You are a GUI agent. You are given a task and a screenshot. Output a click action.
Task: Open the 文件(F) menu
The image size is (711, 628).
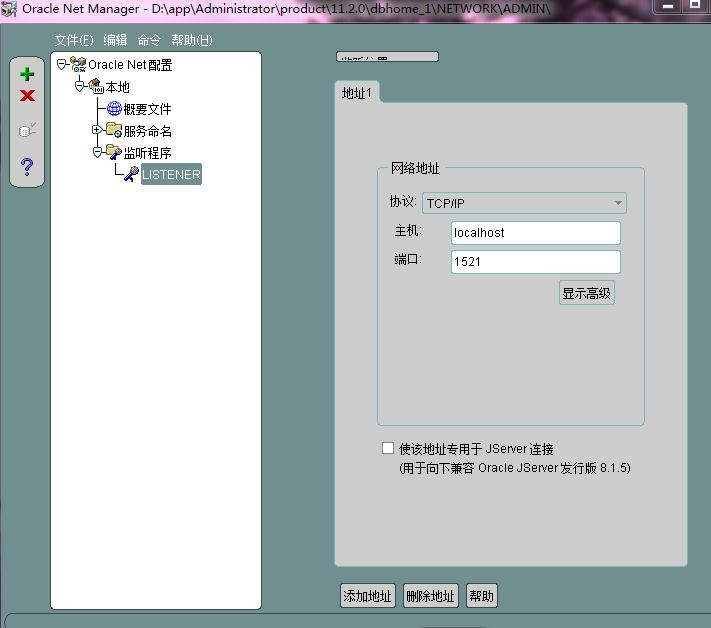74,40
